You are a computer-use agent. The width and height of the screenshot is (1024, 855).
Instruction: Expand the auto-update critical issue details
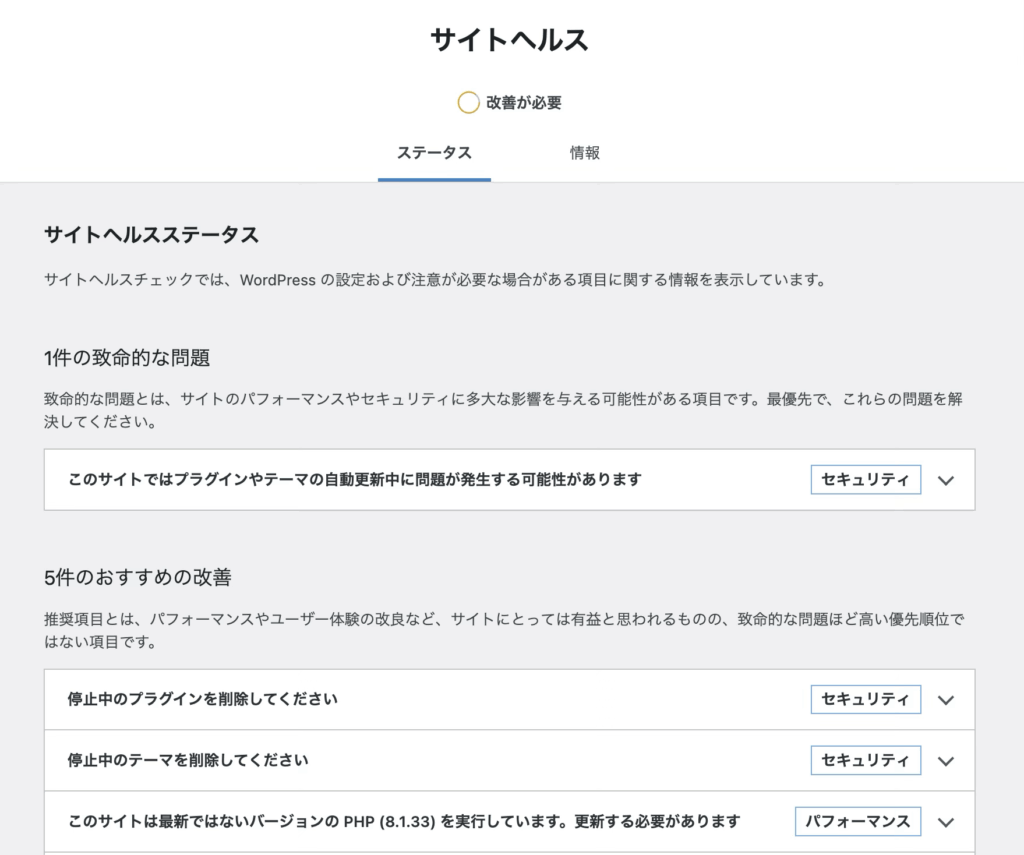[946, 480]
